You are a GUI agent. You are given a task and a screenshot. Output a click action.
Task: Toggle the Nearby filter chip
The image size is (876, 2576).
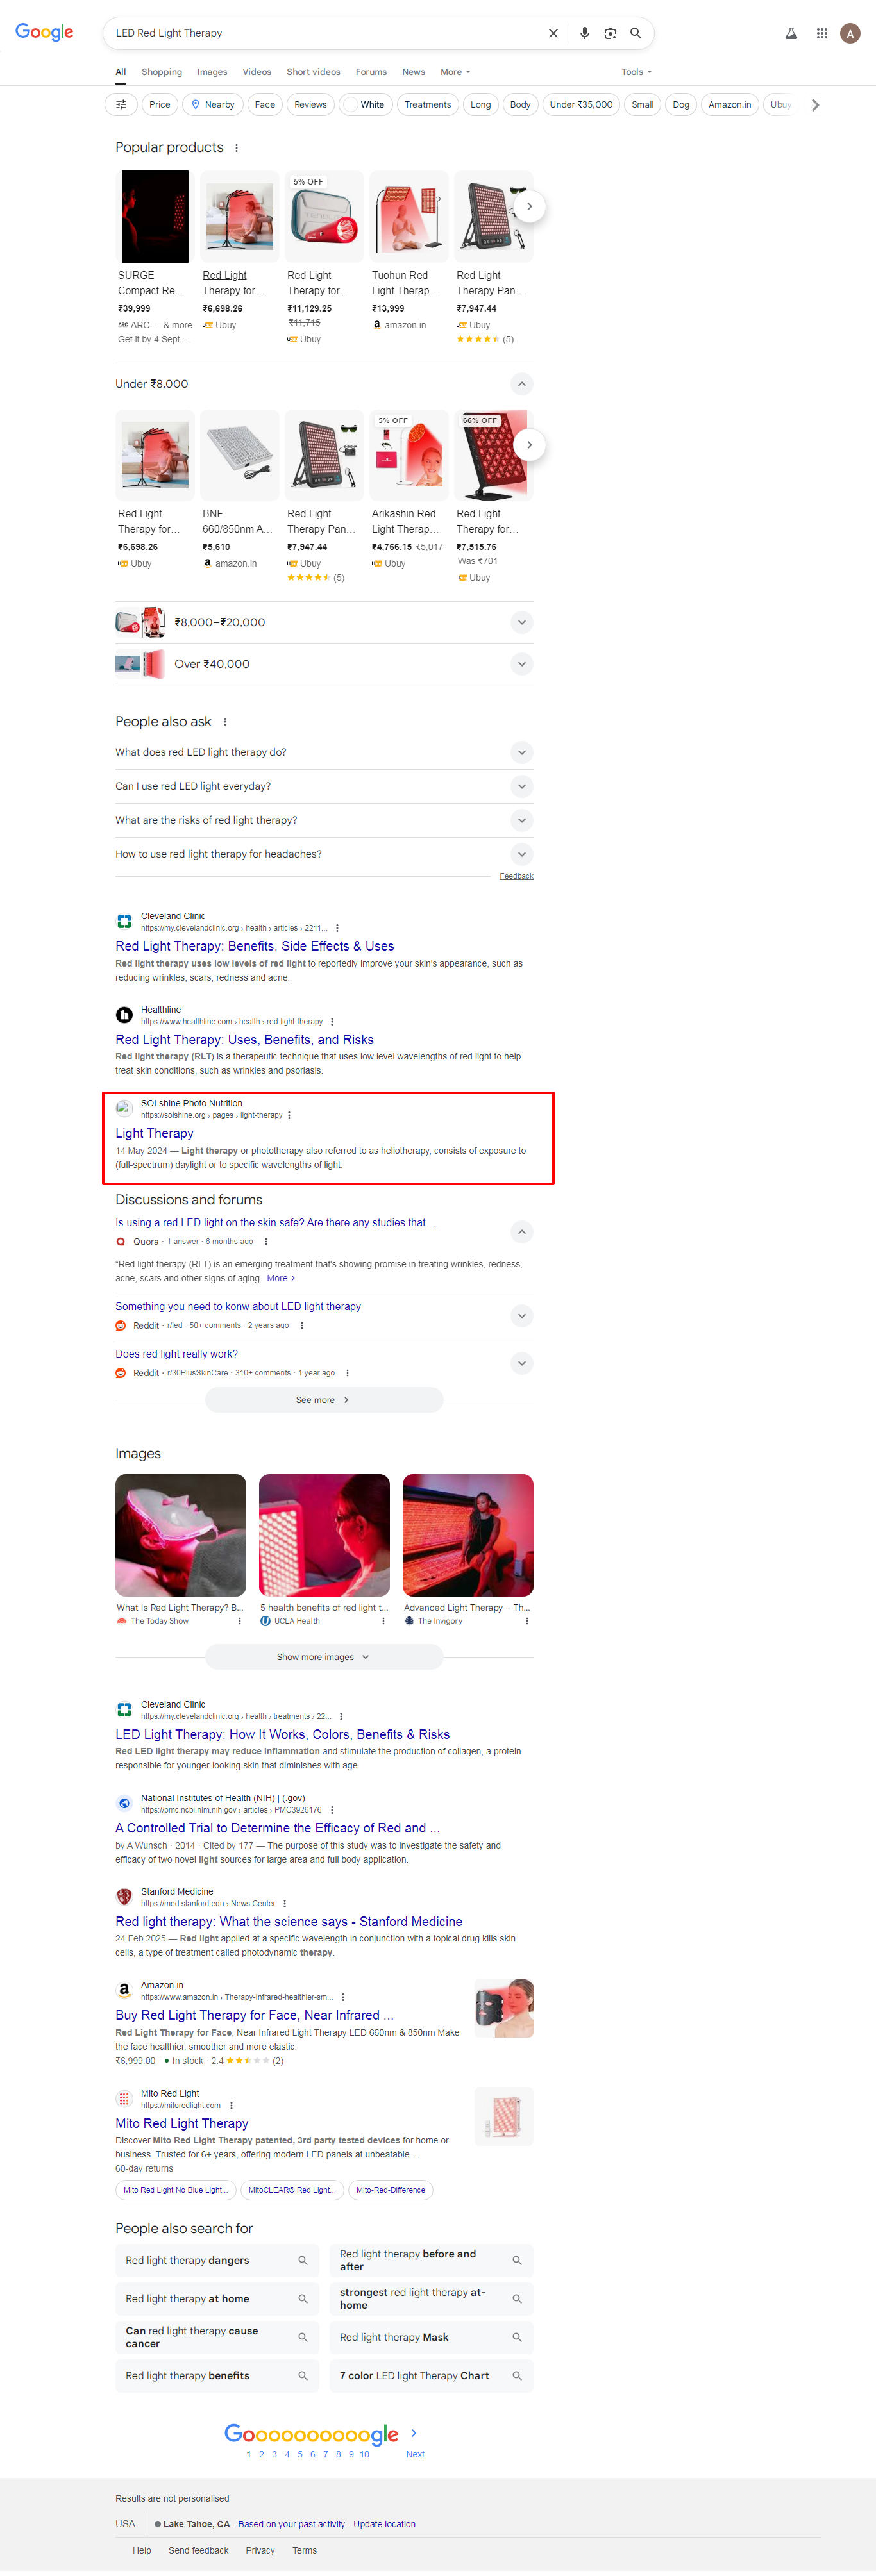(x=212, y=104)
